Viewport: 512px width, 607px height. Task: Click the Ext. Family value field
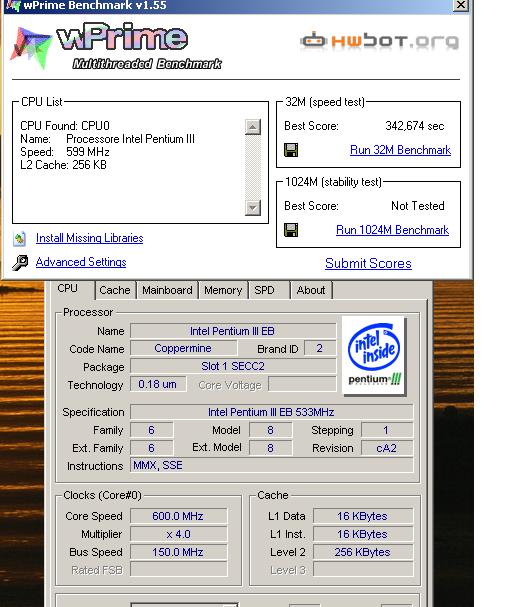tap(151, 448)
